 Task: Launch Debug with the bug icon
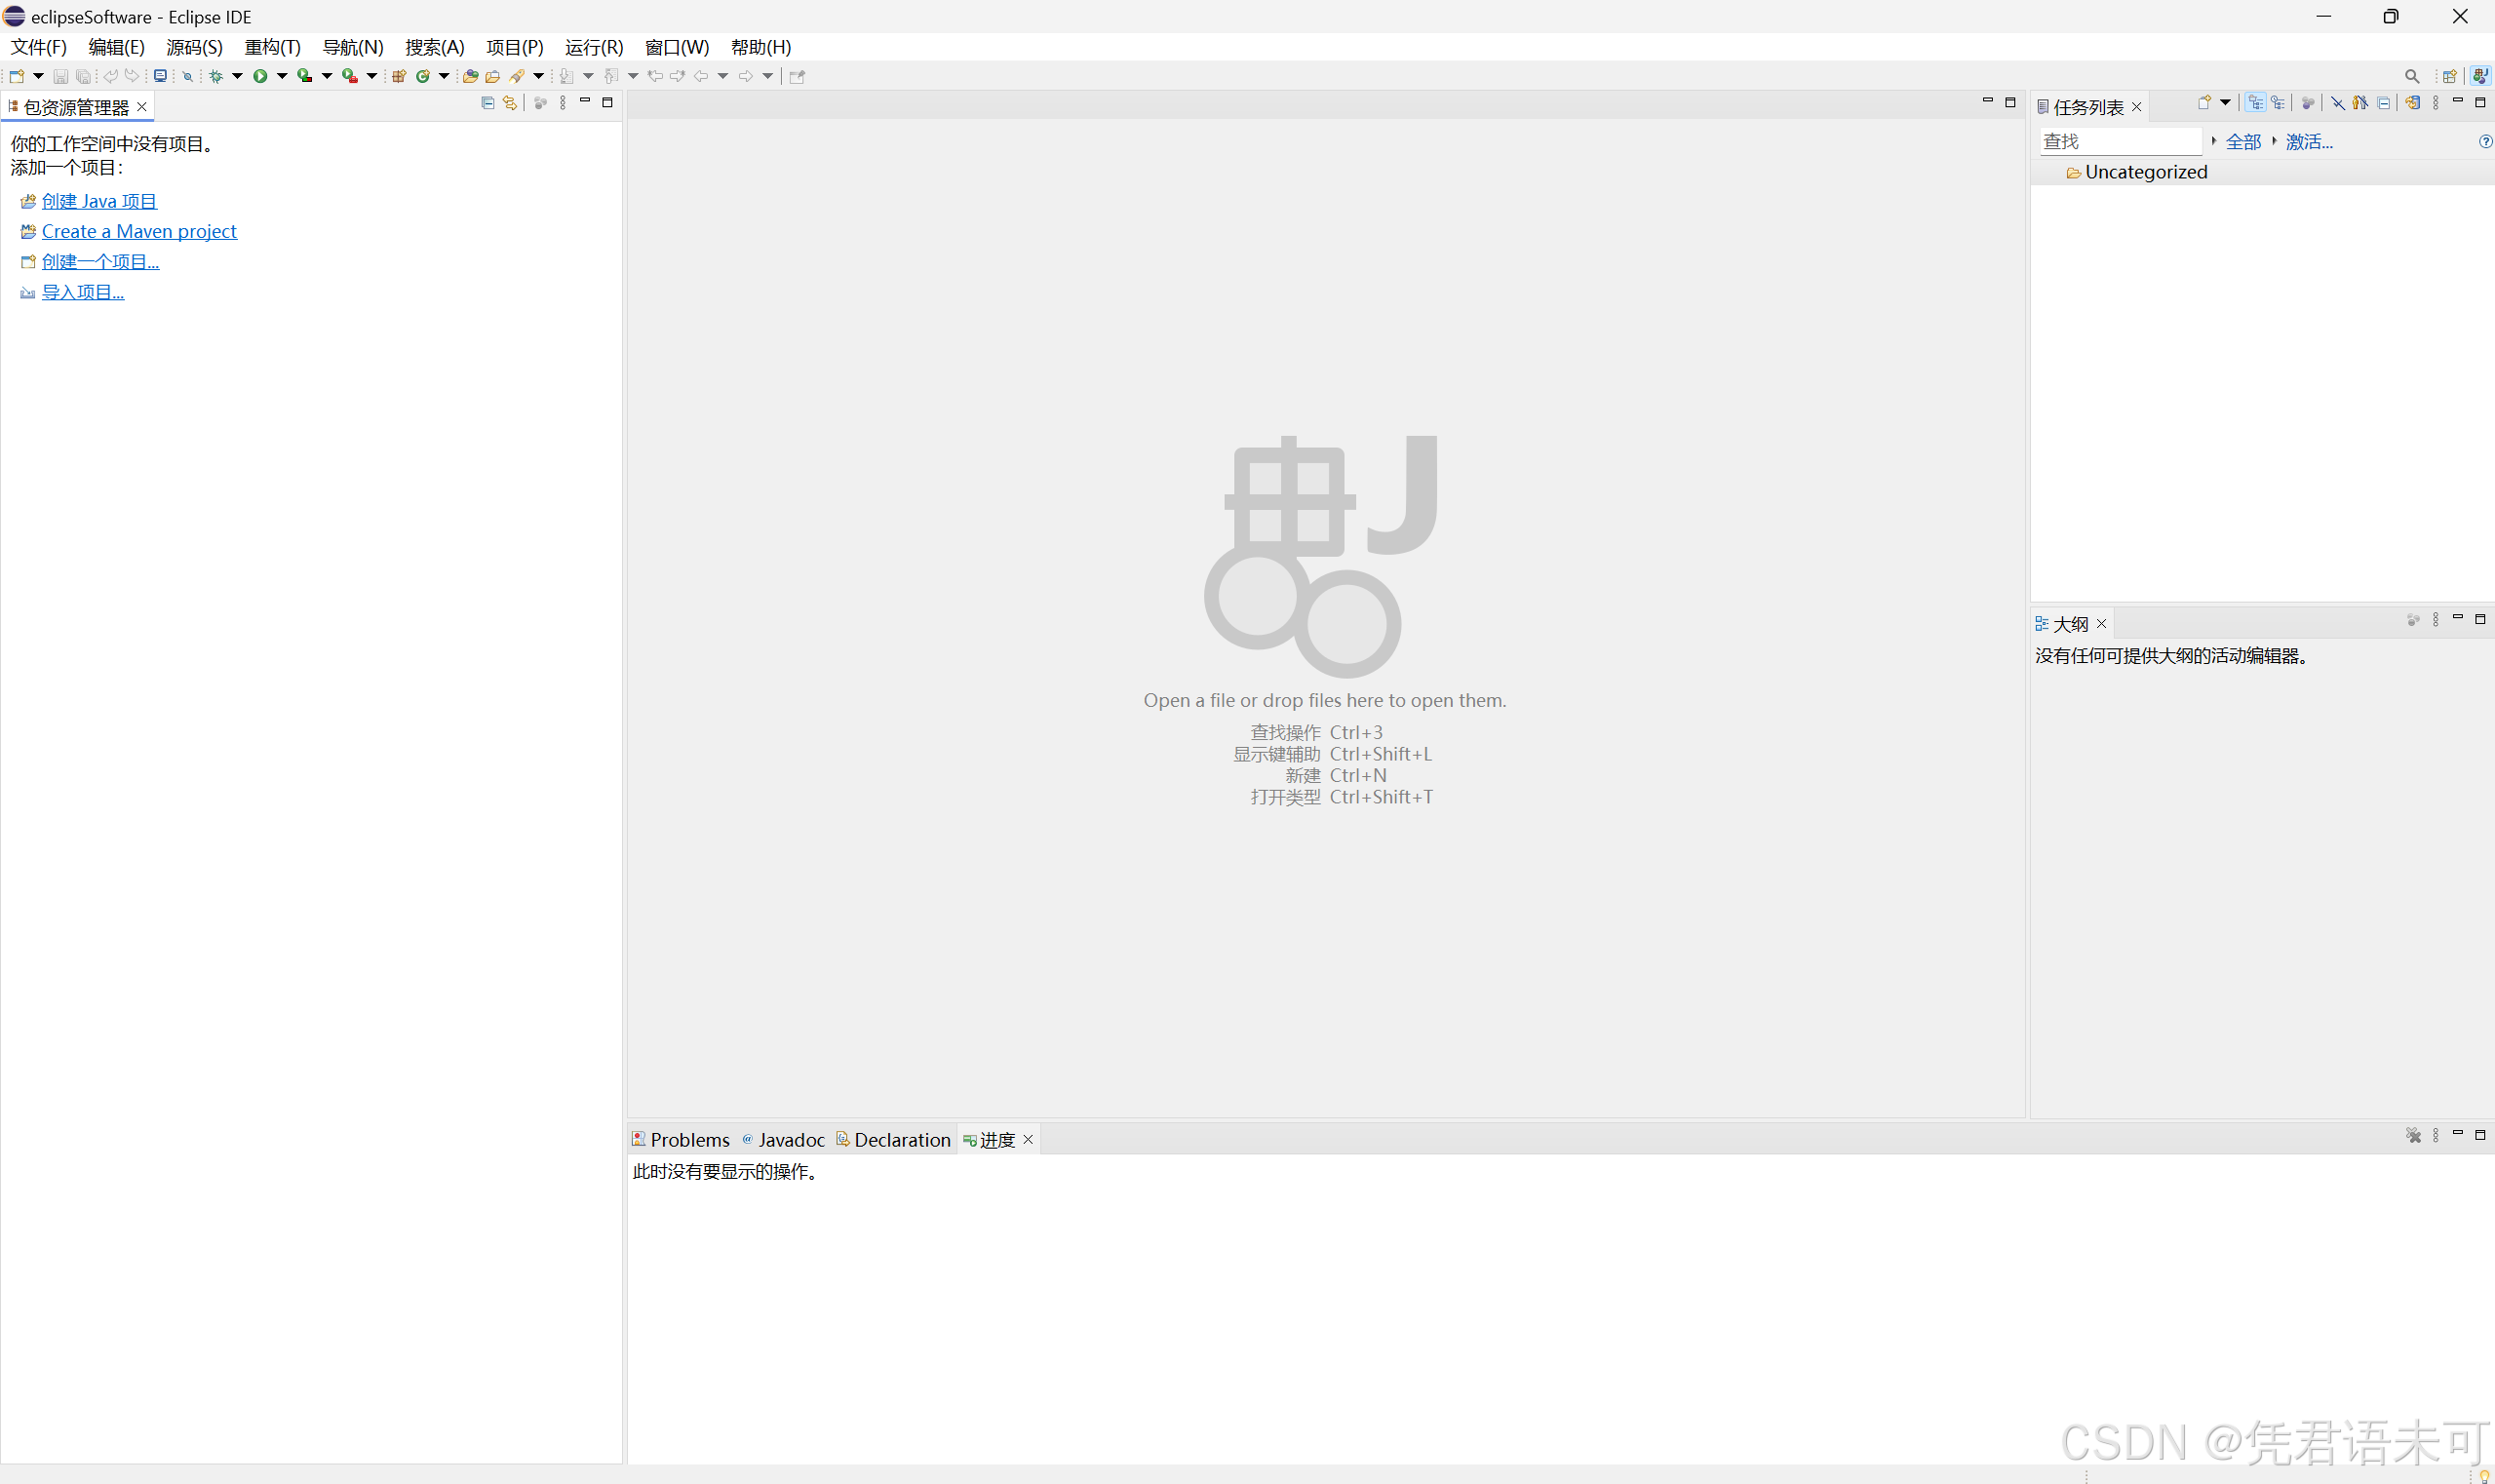pyautogui.click(x=216, y=76)
